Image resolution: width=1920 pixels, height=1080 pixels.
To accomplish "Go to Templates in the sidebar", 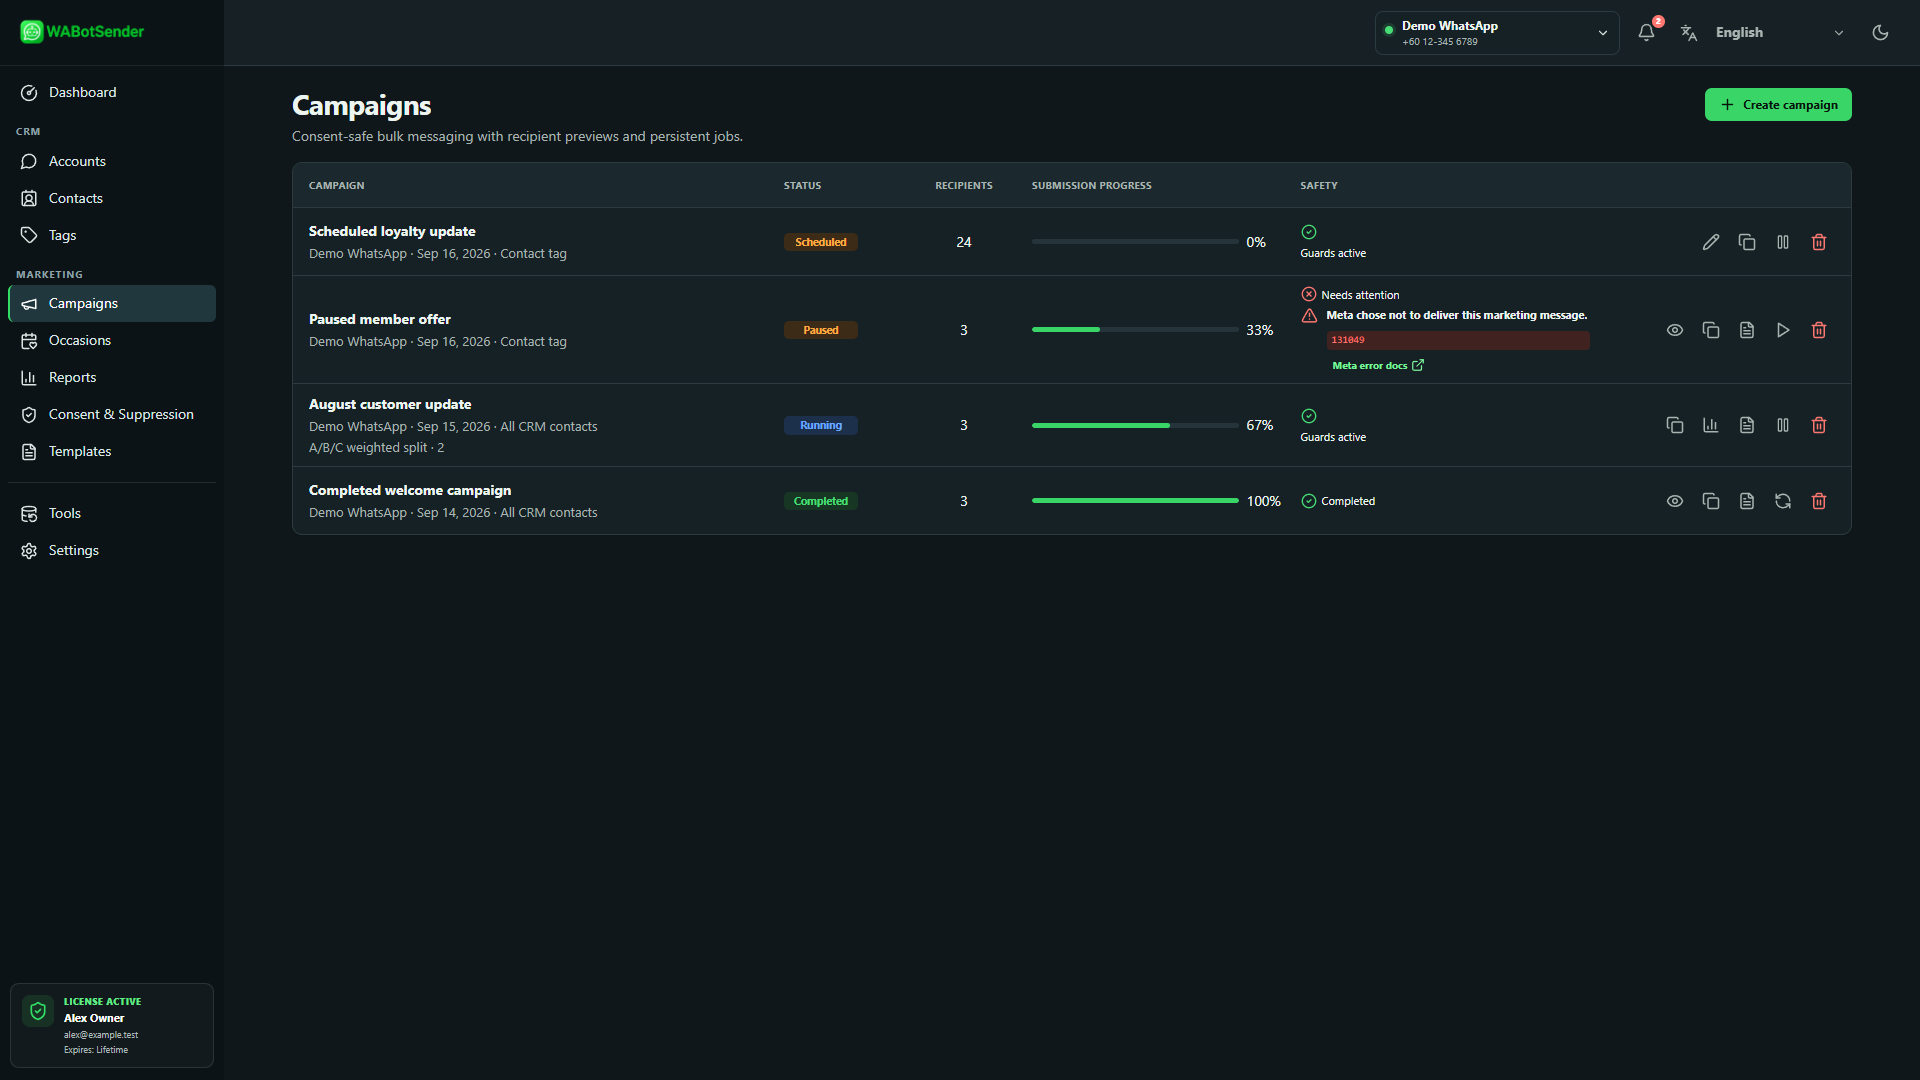I will point(112,451).
